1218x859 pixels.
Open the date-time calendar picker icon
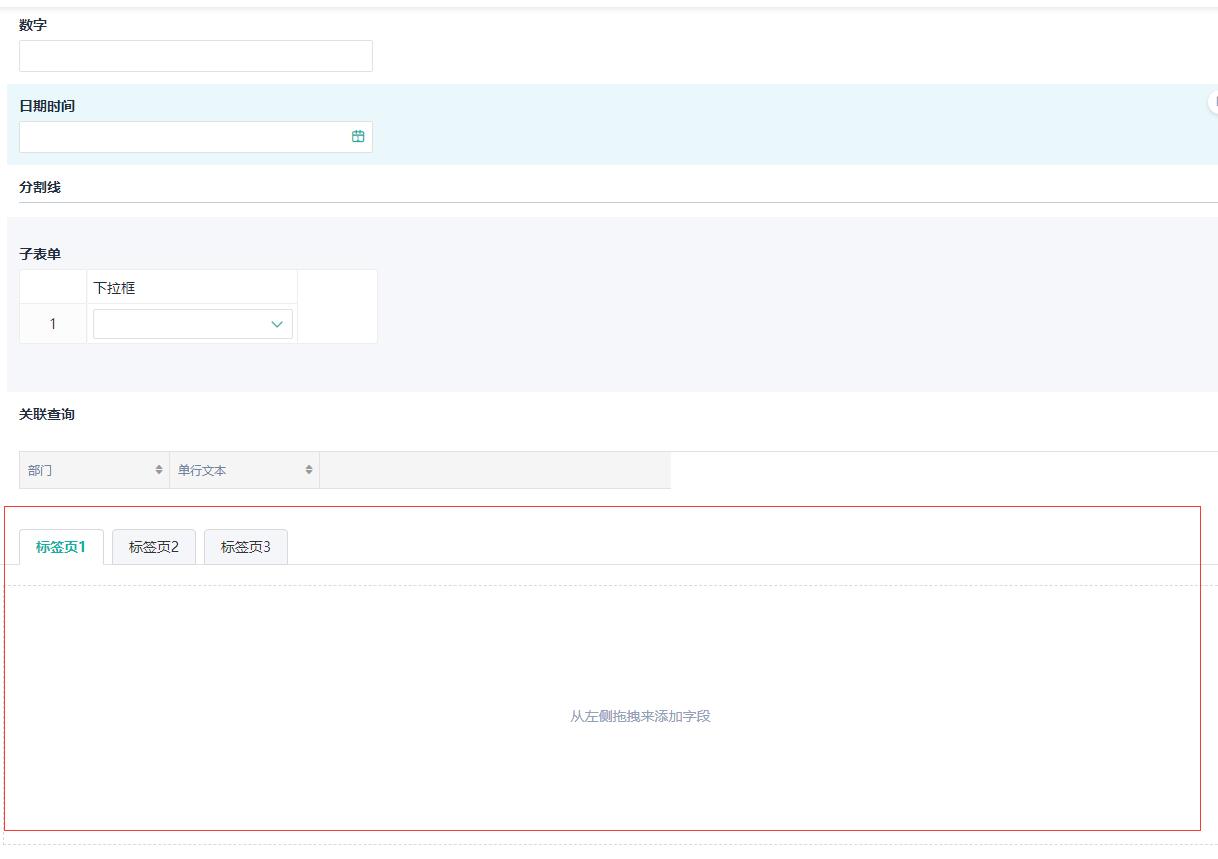point(358,137)
